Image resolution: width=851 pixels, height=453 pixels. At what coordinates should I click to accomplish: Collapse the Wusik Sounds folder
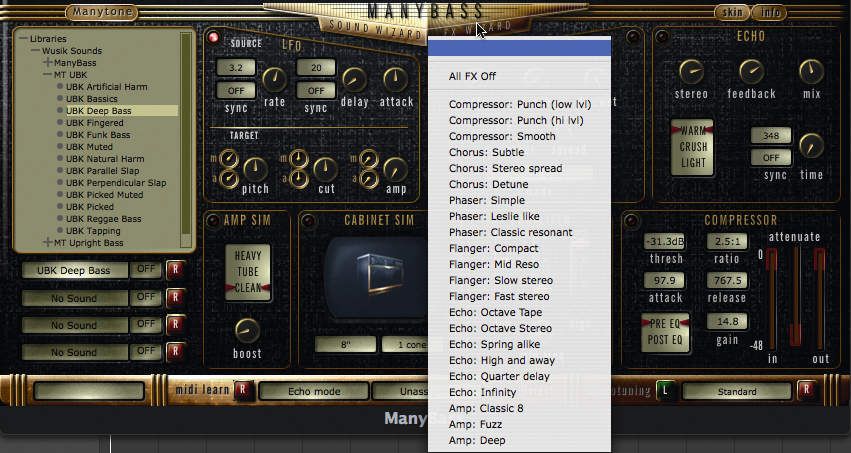[36, 50]
